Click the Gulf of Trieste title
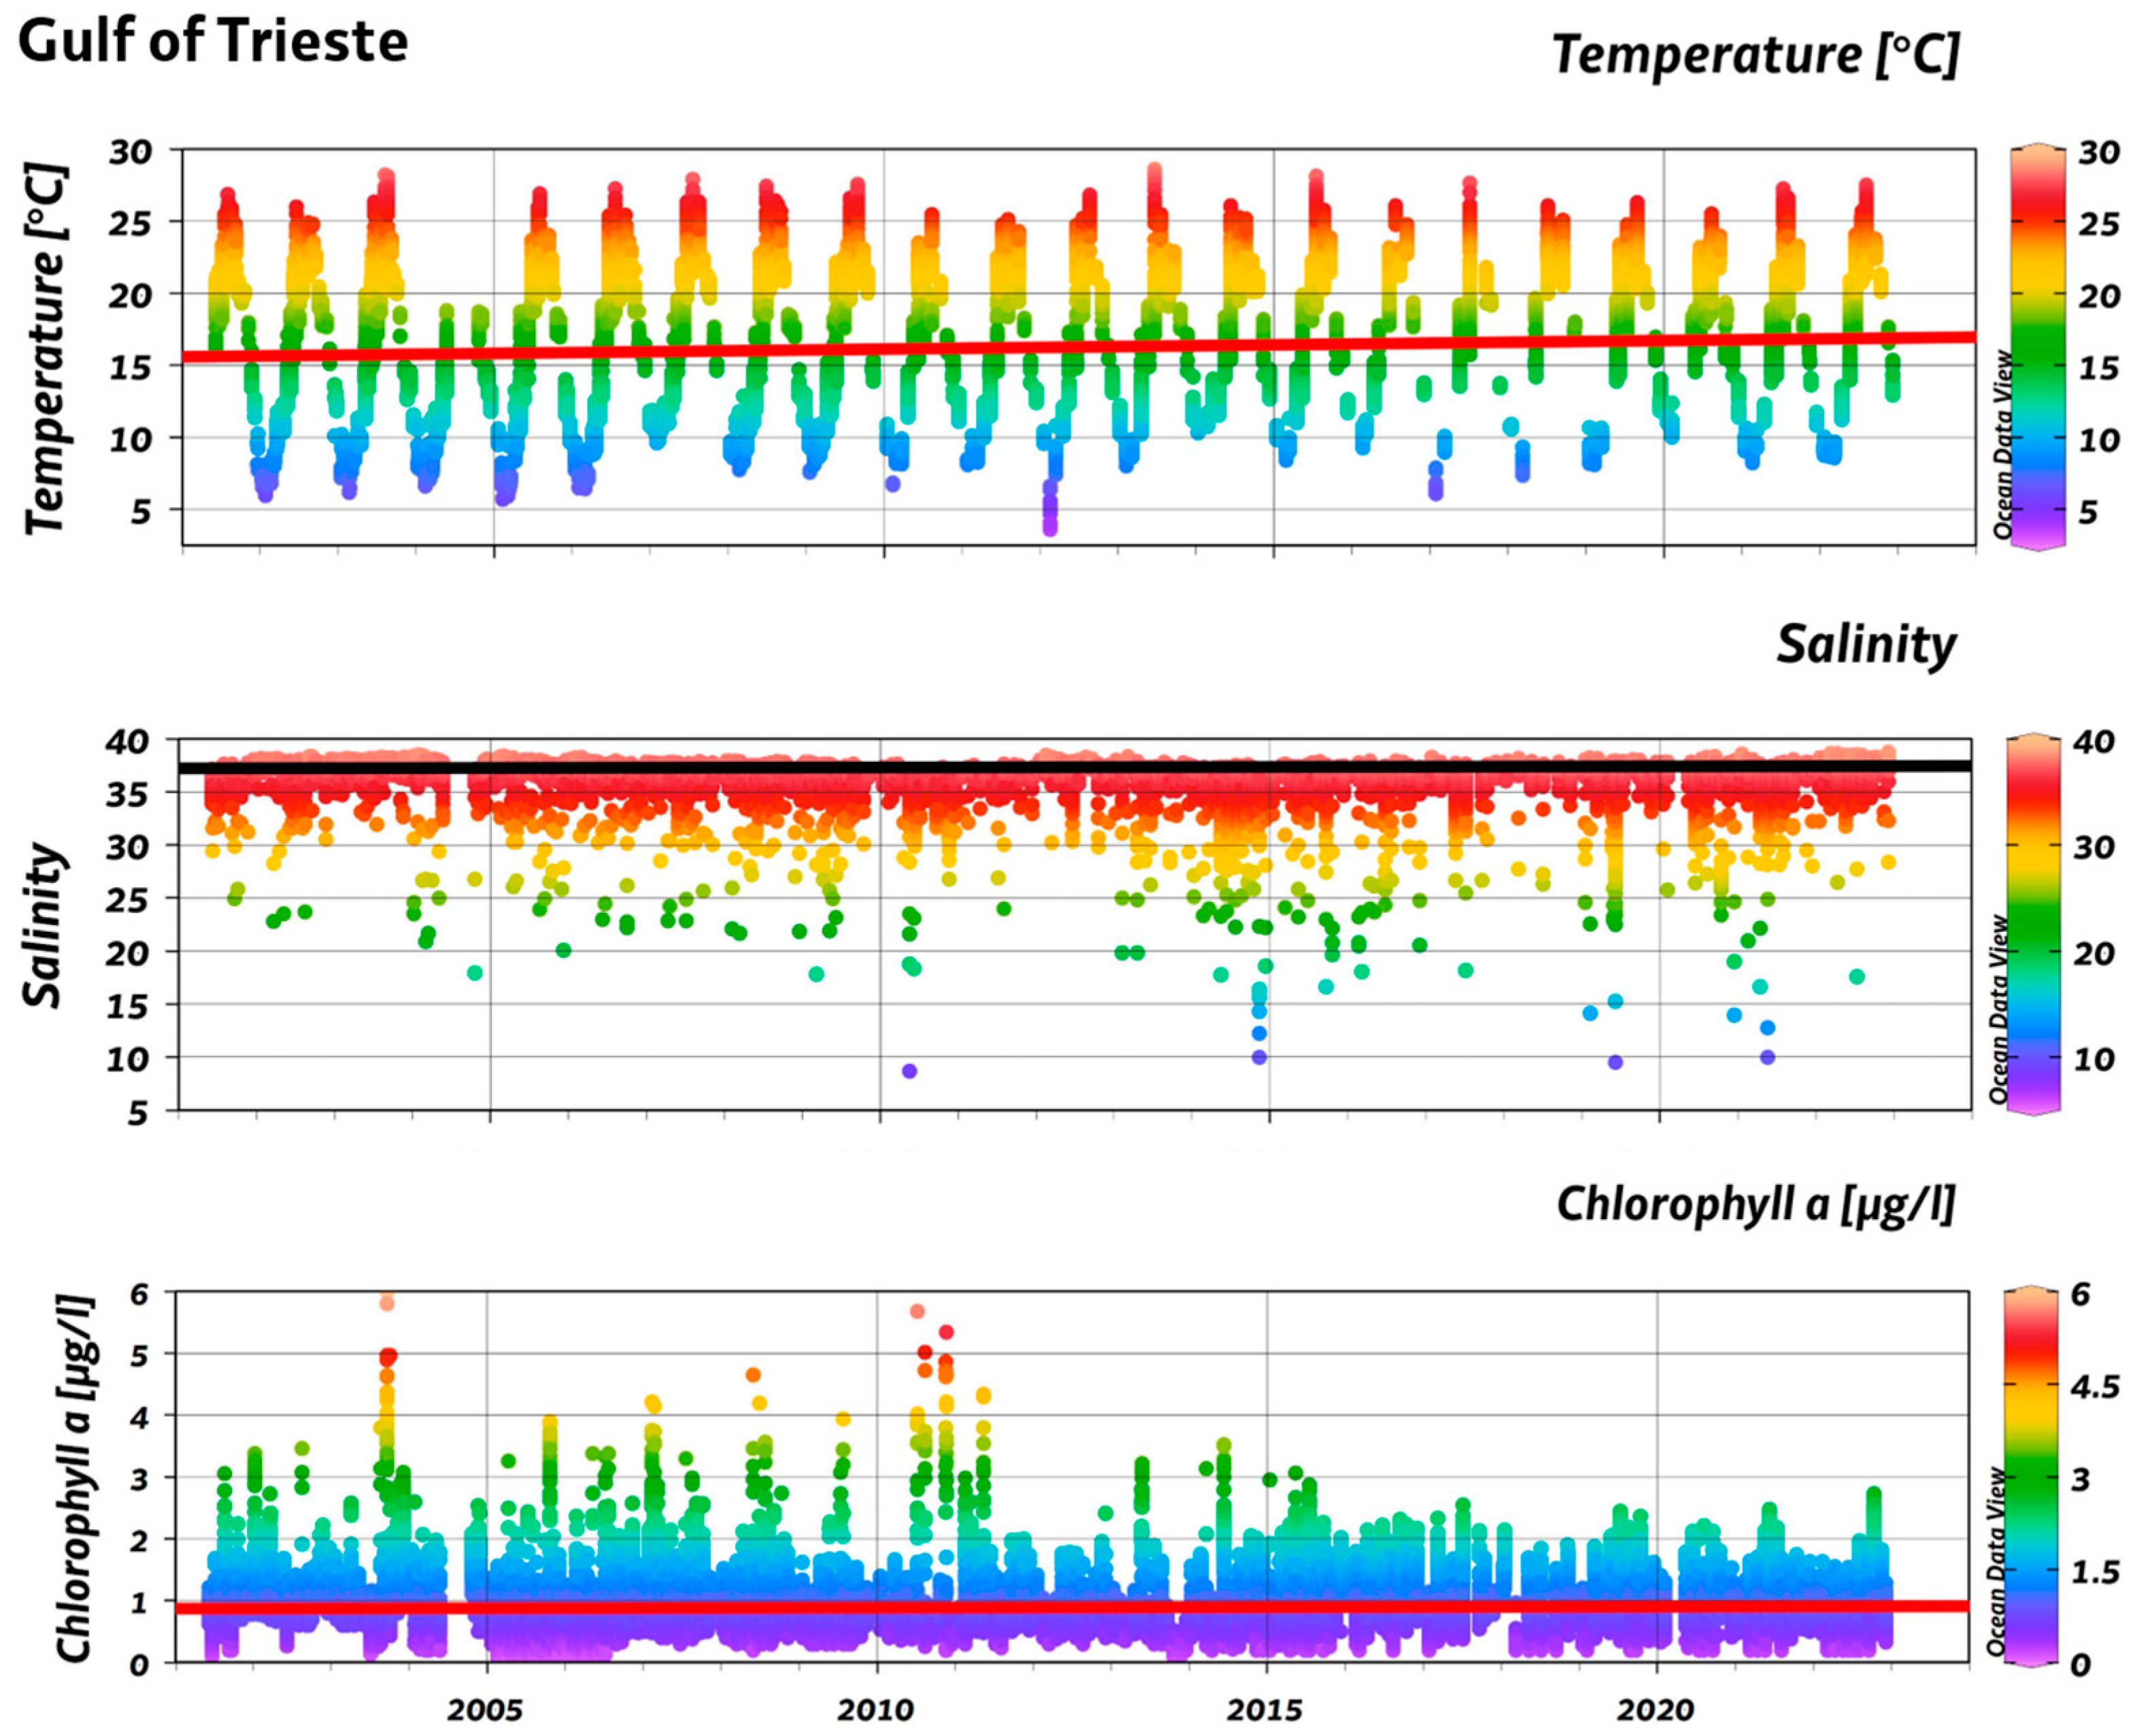 pos(213,42)
